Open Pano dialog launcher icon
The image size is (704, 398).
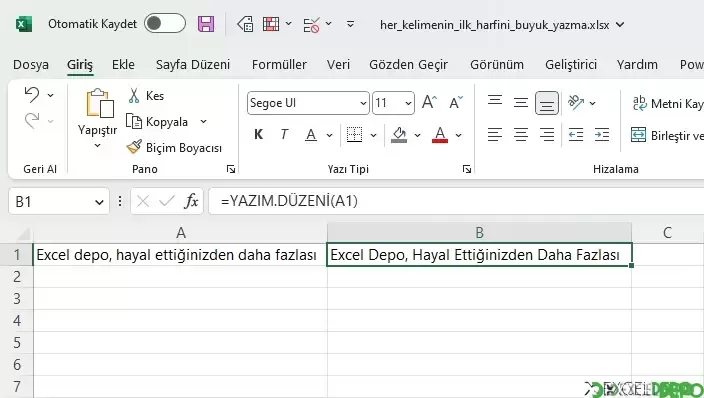[231, 169]
